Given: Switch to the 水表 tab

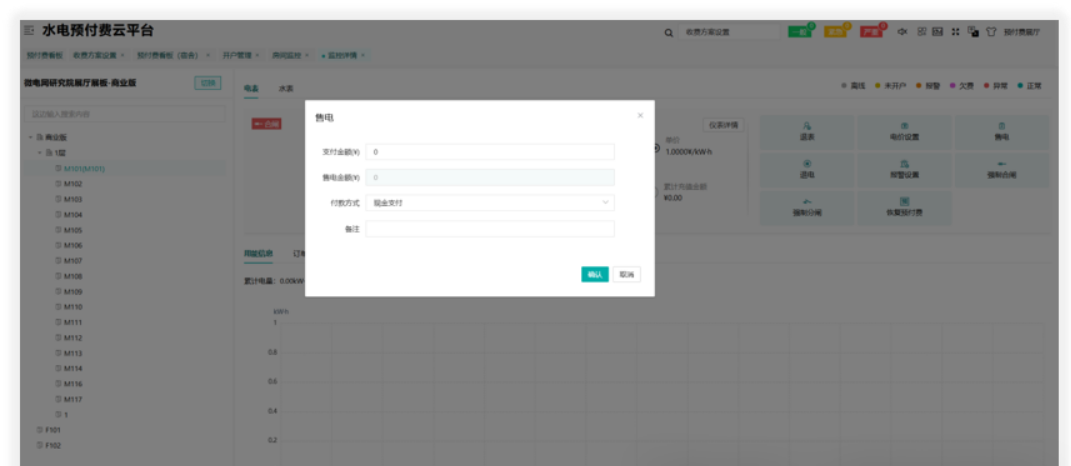Looking at the screenshot, I should click(x=286, y=89).
